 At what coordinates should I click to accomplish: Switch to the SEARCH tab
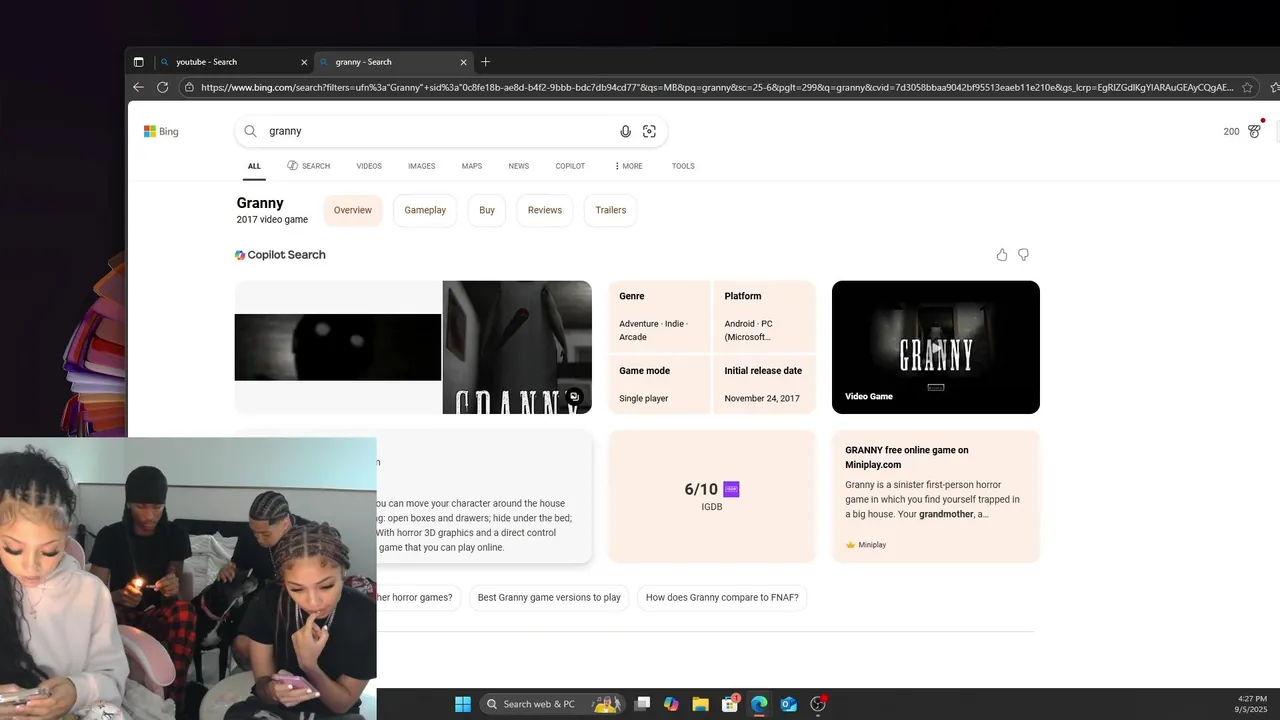pos(308,166)
